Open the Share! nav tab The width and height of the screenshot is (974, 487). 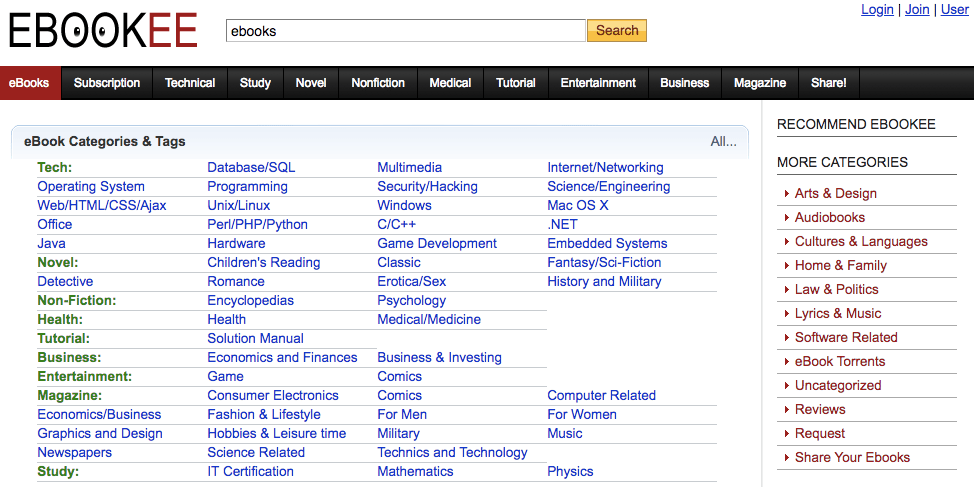829,83
